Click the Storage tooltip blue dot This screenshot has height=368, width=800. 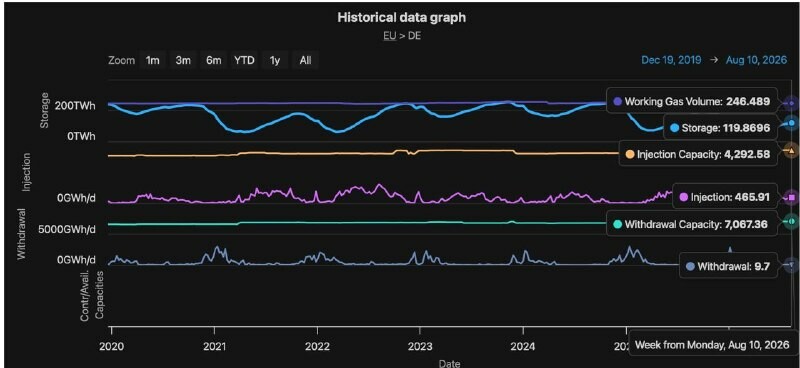[674, 128]
